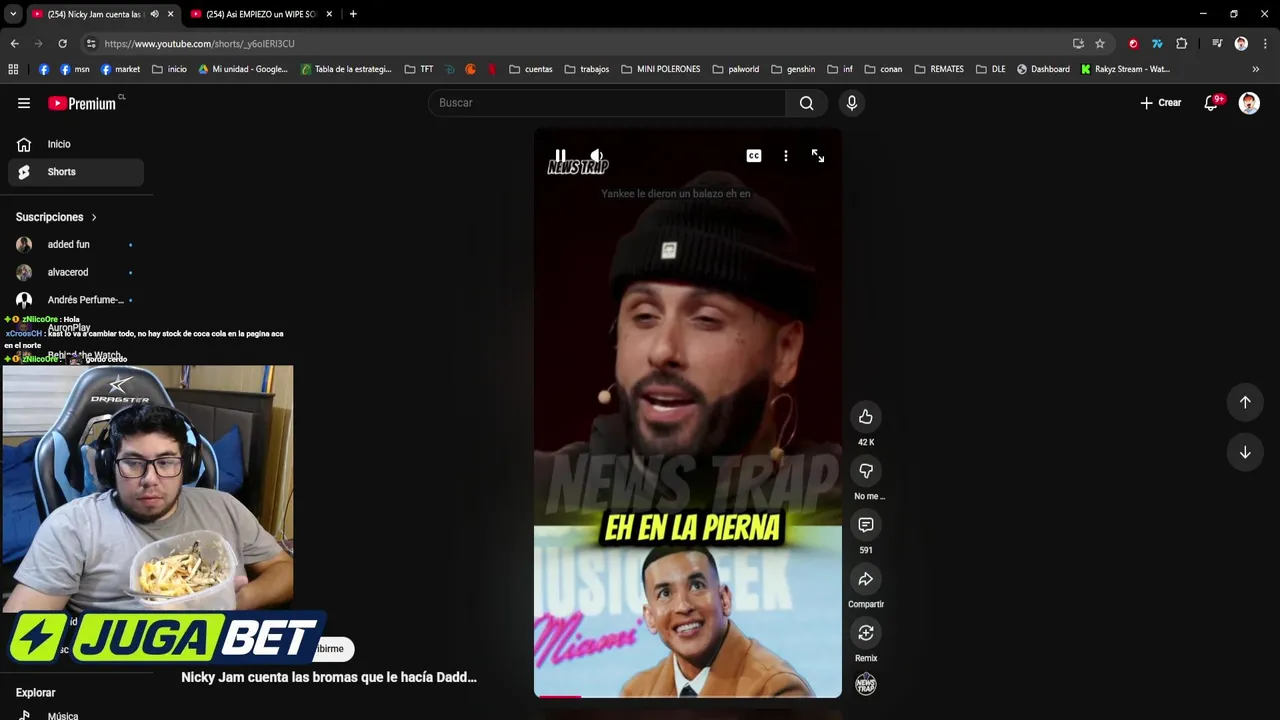Select Shorts in the sidebar
The height and width of the screenshot is (720, 1280).
[x=76, y=172]
